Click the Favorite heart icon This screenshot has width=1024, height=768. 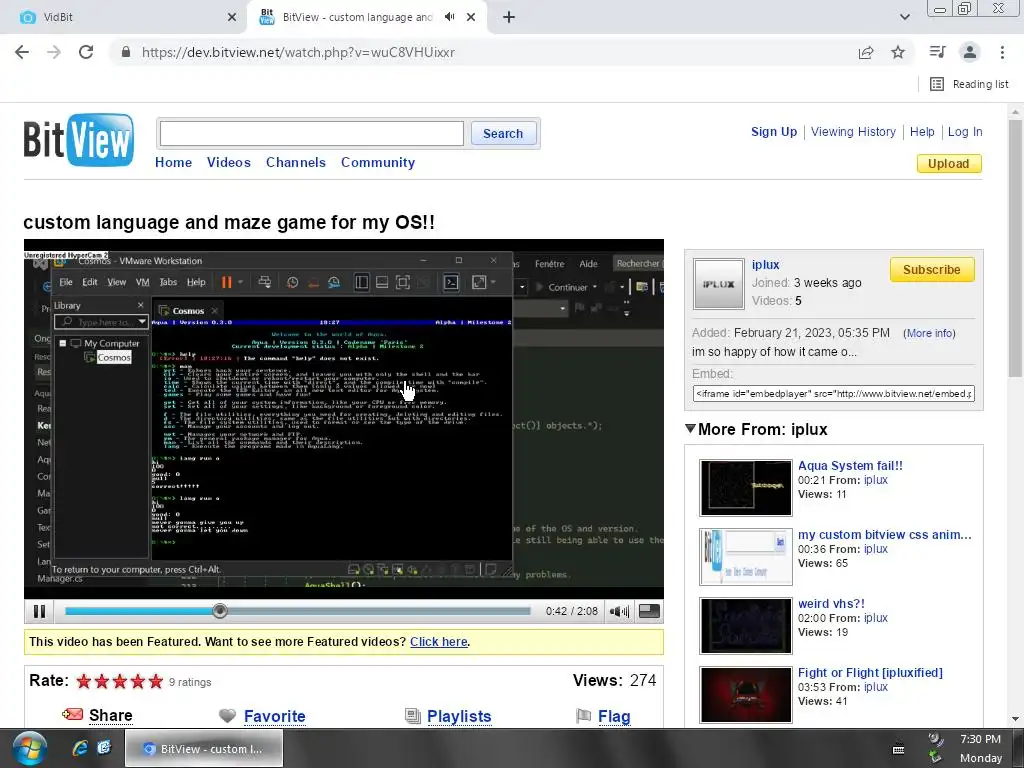(x=227, y=716)
